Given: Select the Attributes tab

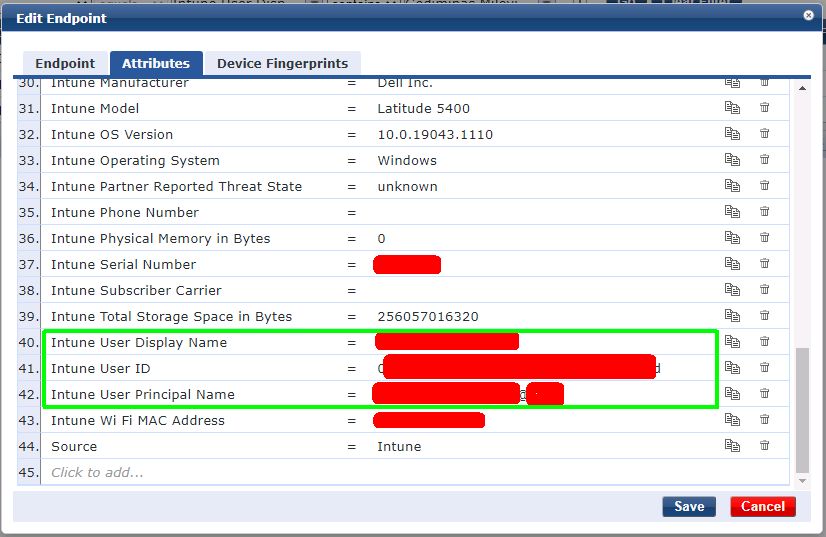Looking at the screenshot, I should (156, 63).
